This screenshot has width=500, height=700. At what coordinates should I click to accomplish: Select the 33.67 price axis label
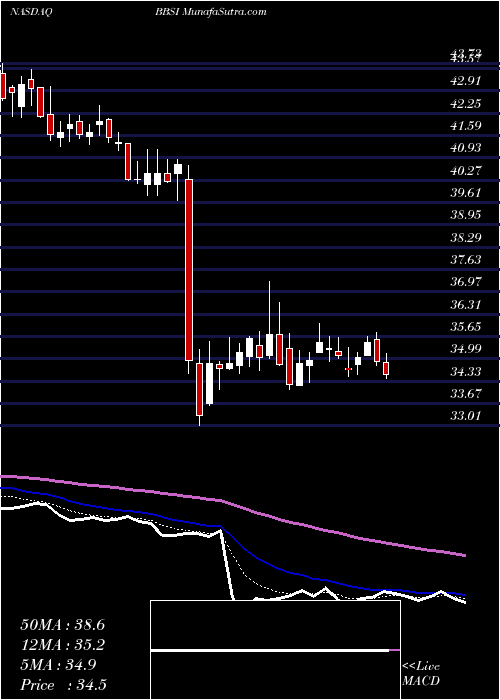(465, 393)
